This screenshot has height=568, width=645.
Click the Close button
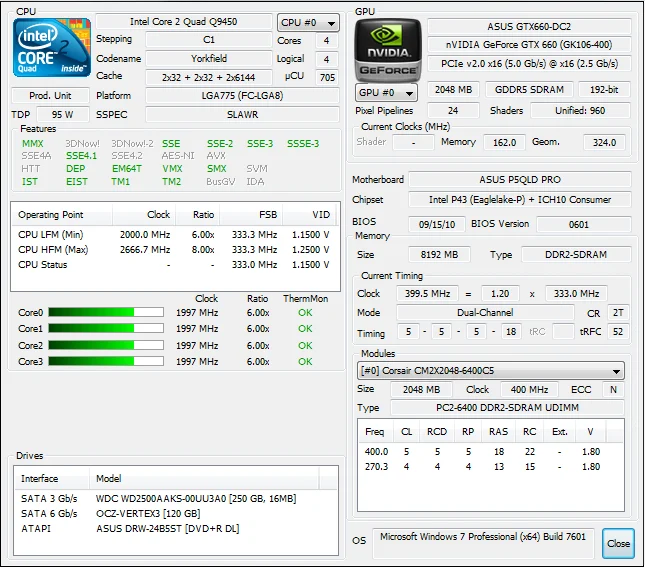click(618, 543)
